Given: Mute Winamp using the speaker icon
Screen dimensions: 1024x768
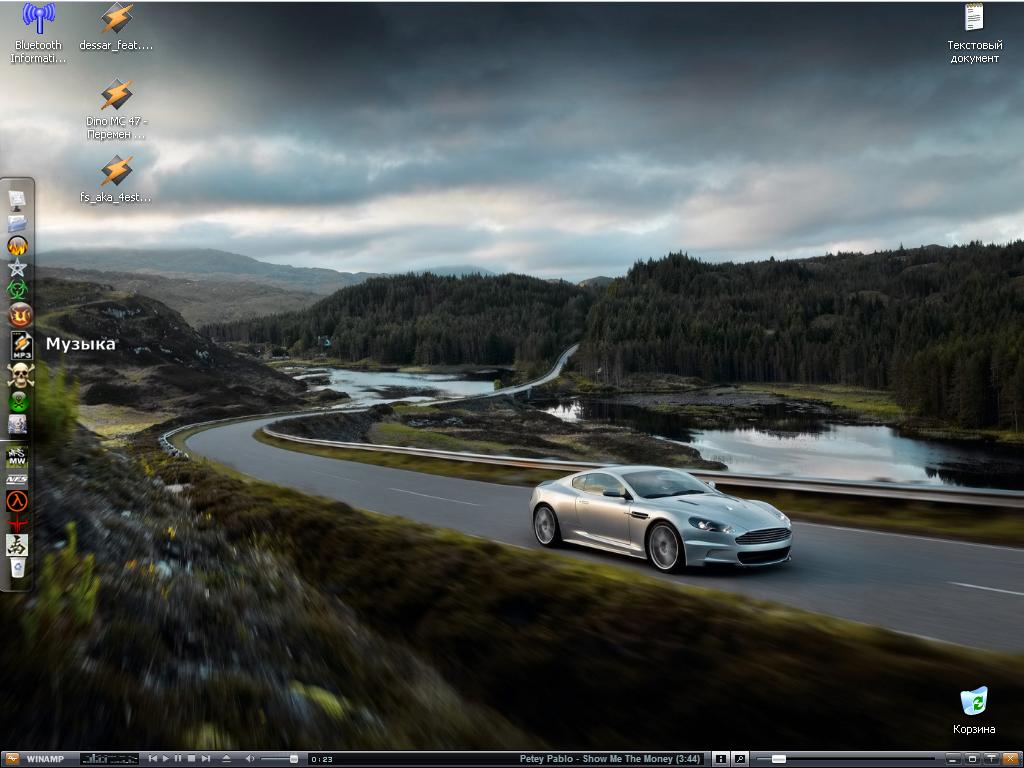Looking at the screenshot, I should pyautogui.click(x=249, y=759).
